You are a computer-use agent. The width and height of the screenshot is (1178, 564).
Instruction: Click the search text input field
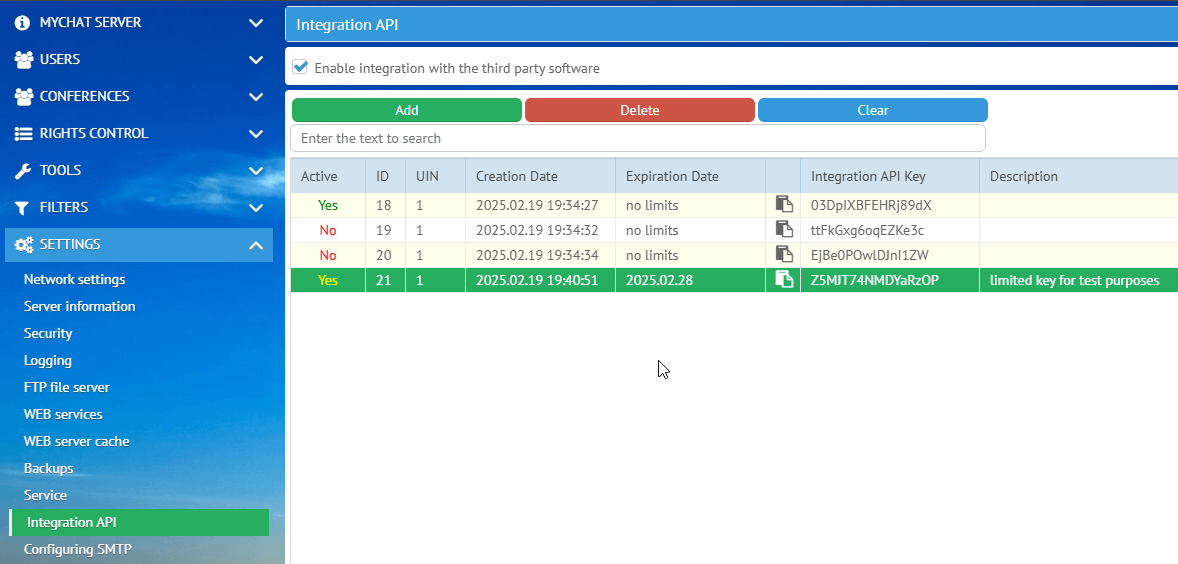click(x=637, y=138)
